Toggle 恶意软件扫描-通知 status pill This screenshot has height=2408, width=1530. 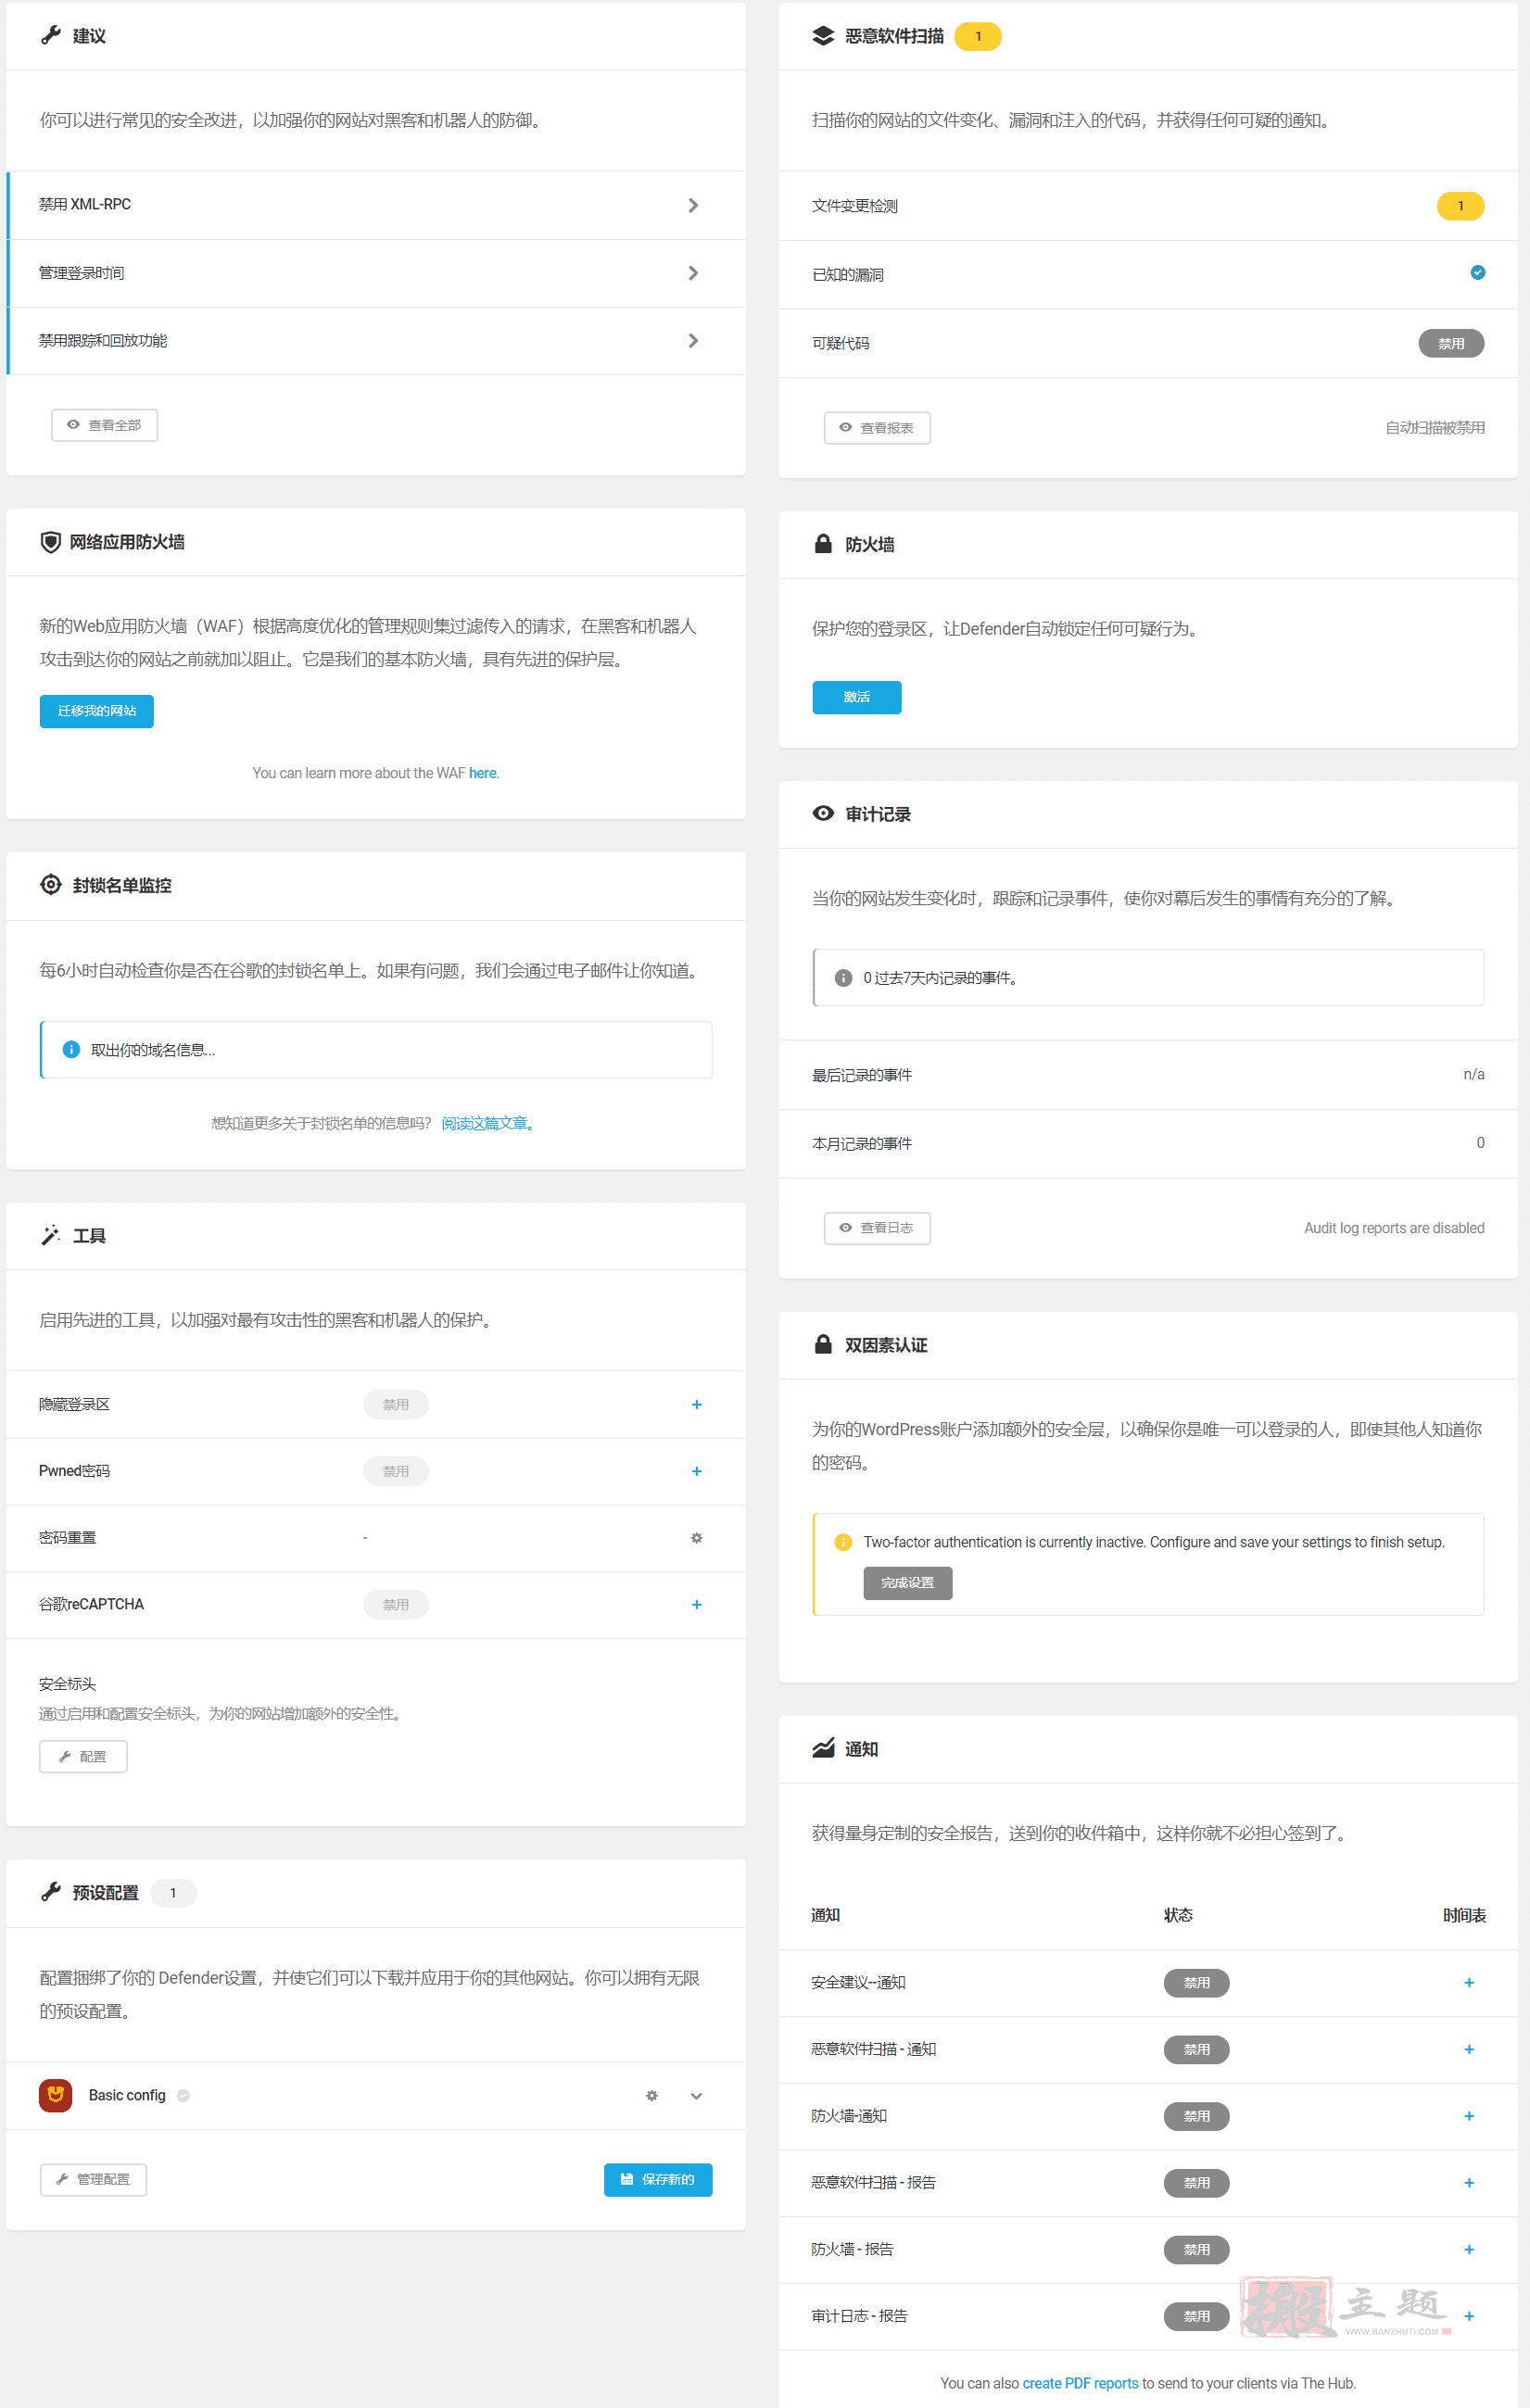coord(1196,2050)
